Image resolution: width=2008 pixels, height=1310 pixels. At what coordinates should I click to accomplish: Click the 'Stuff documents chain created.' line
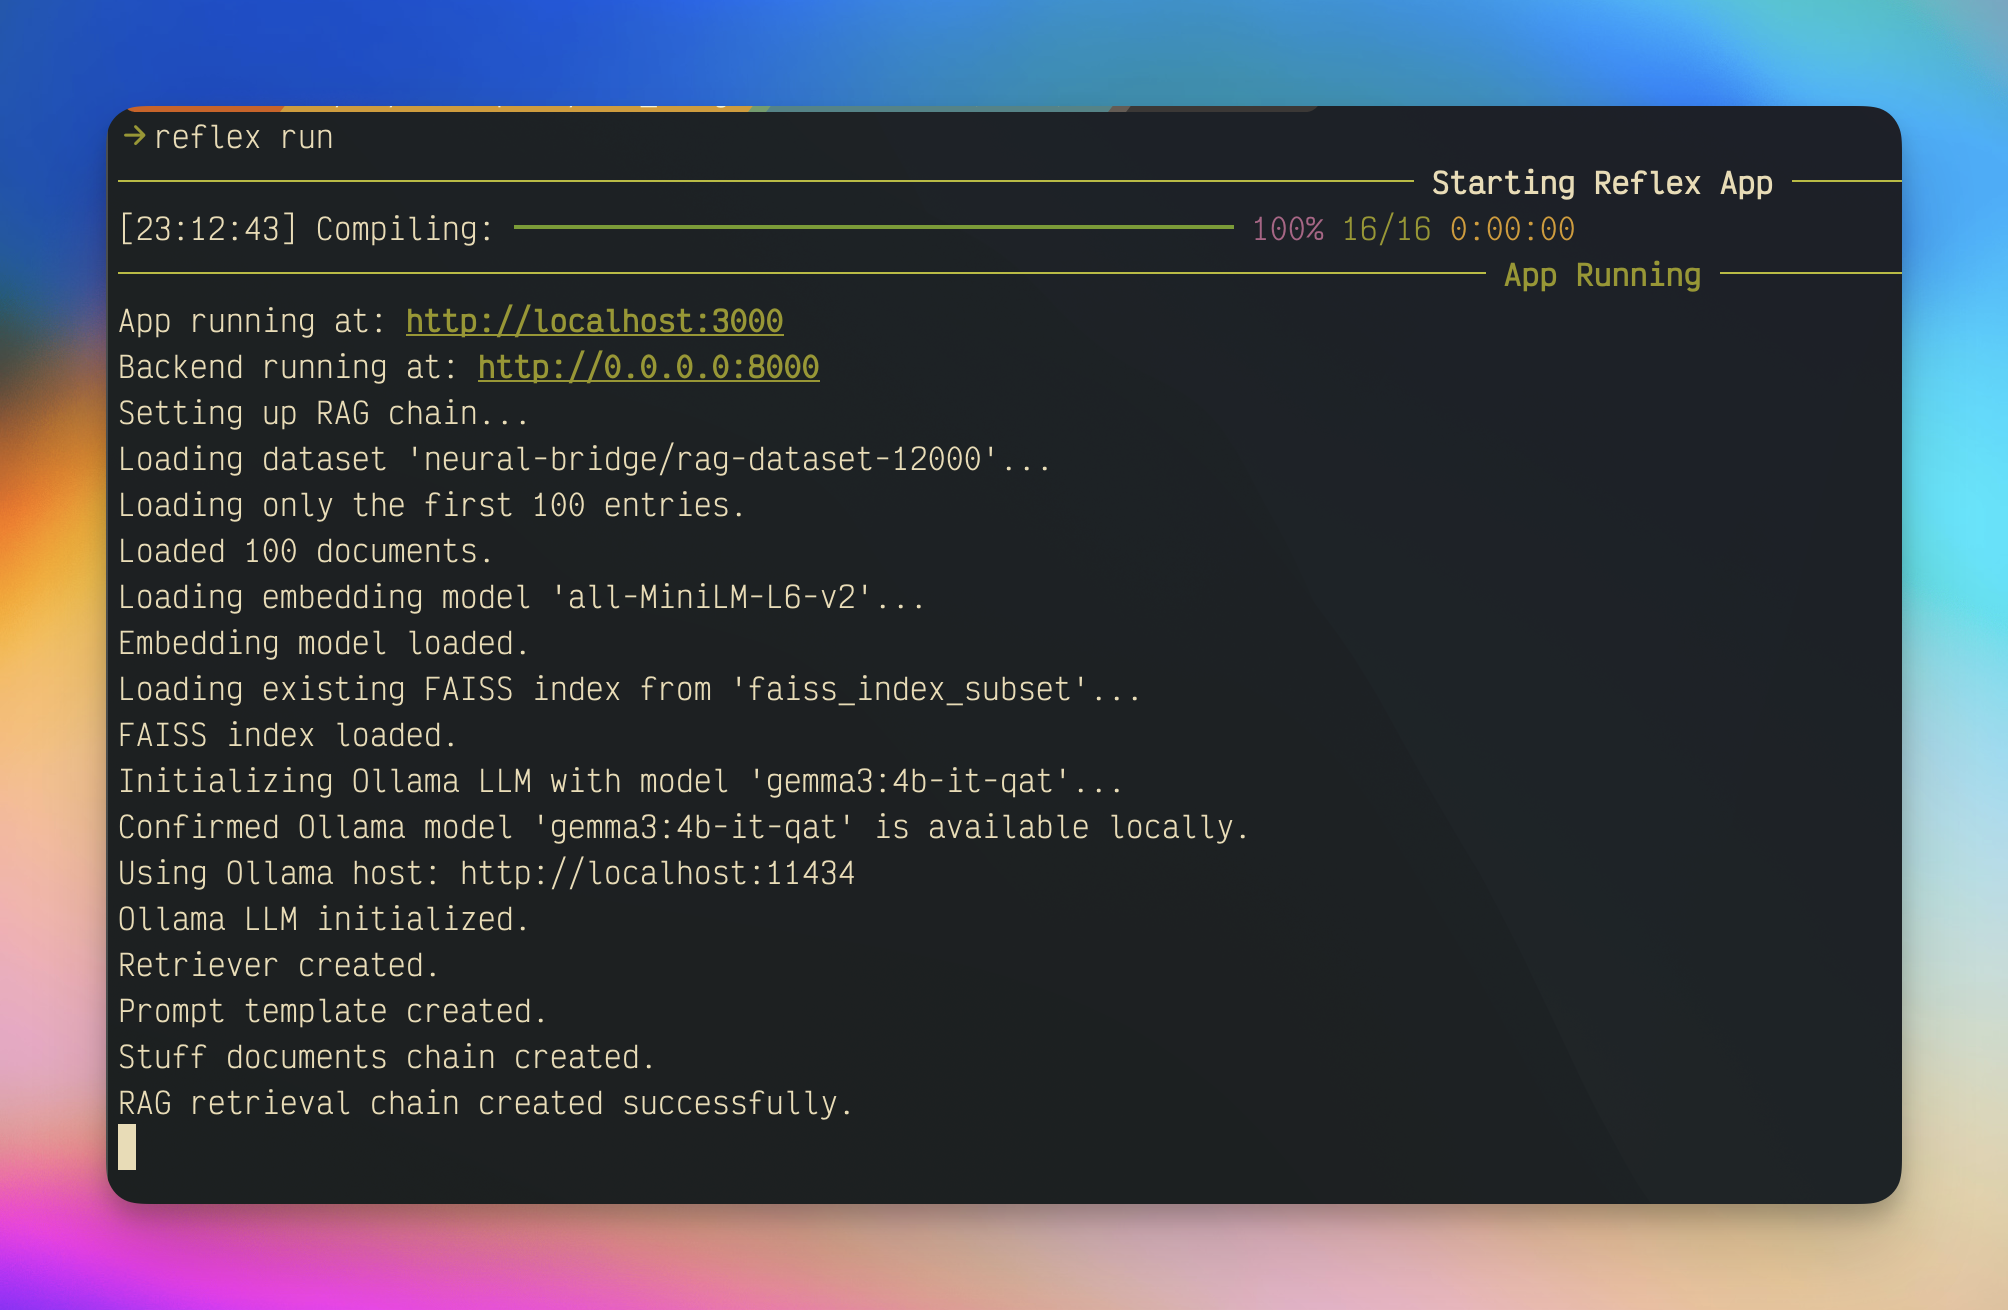(386, 1057)
